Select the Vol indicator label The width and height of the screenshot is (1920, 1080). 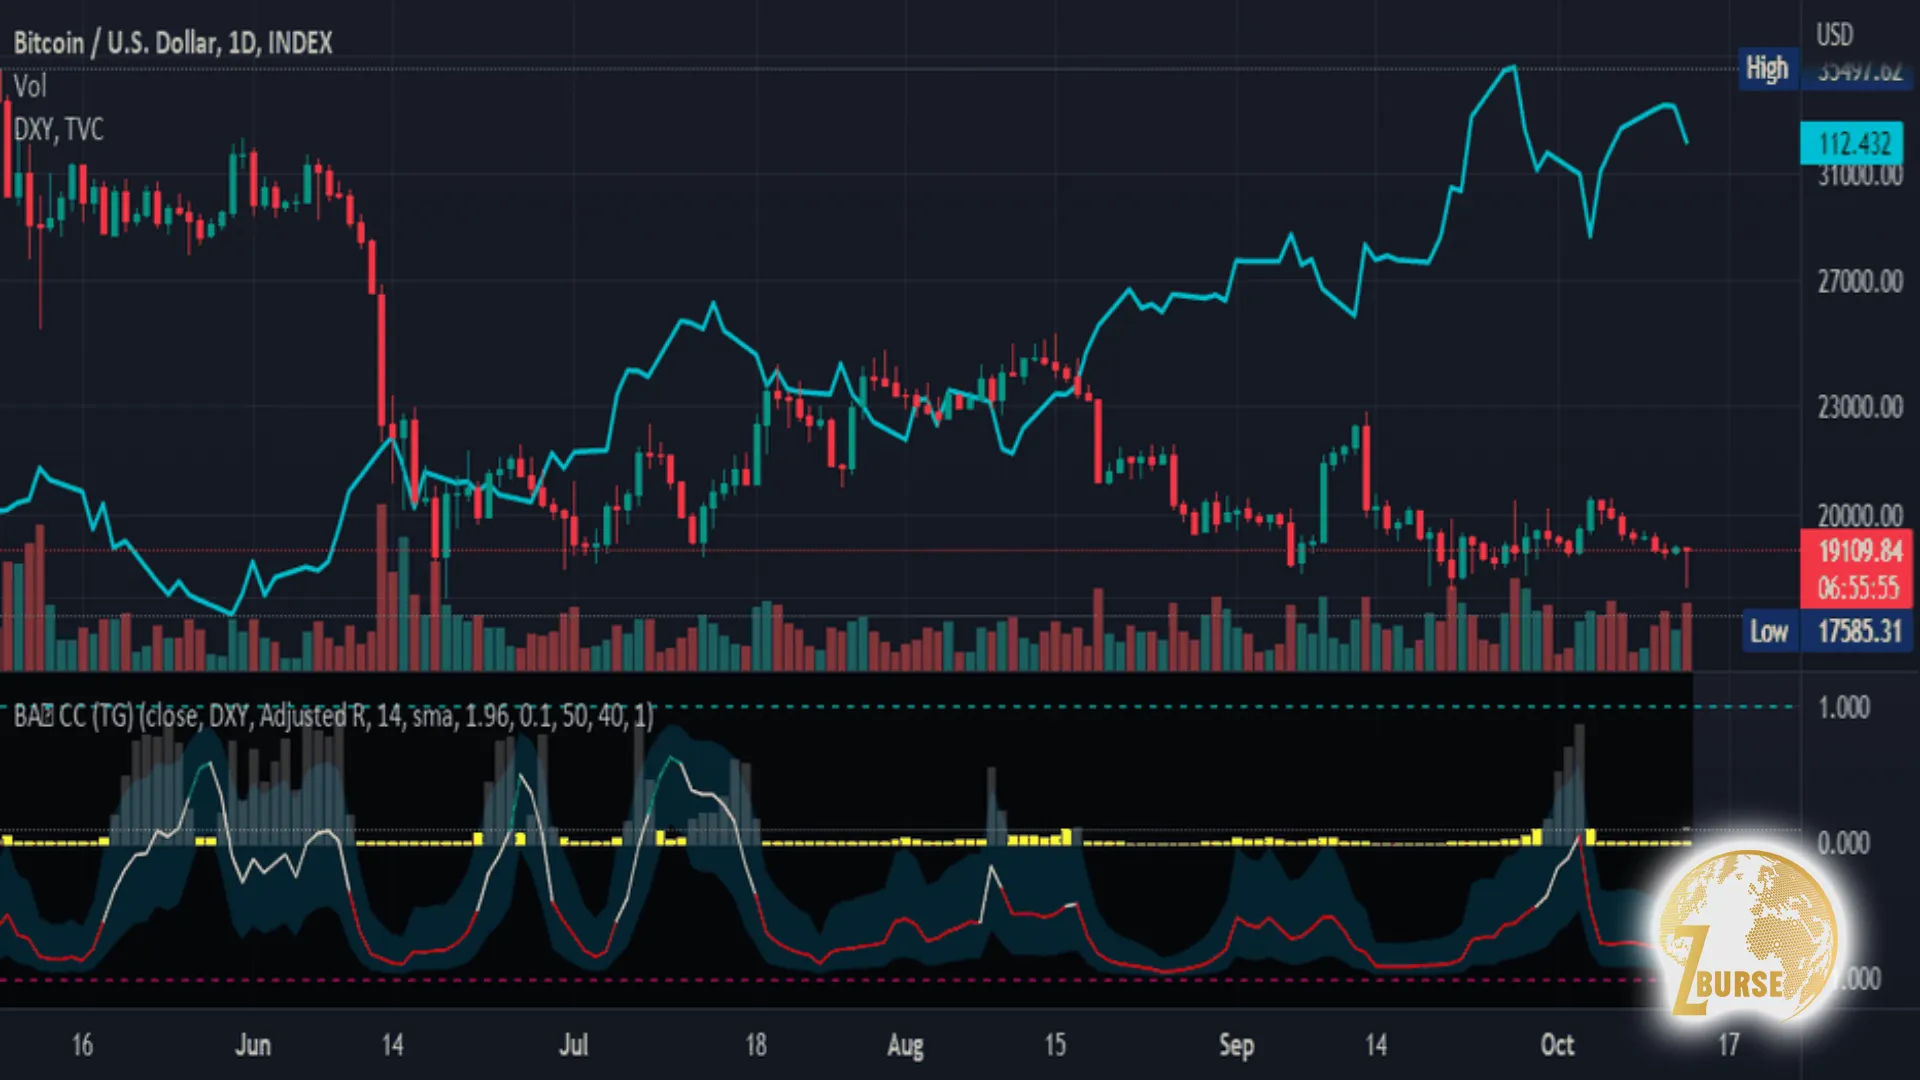coord(30,86)
